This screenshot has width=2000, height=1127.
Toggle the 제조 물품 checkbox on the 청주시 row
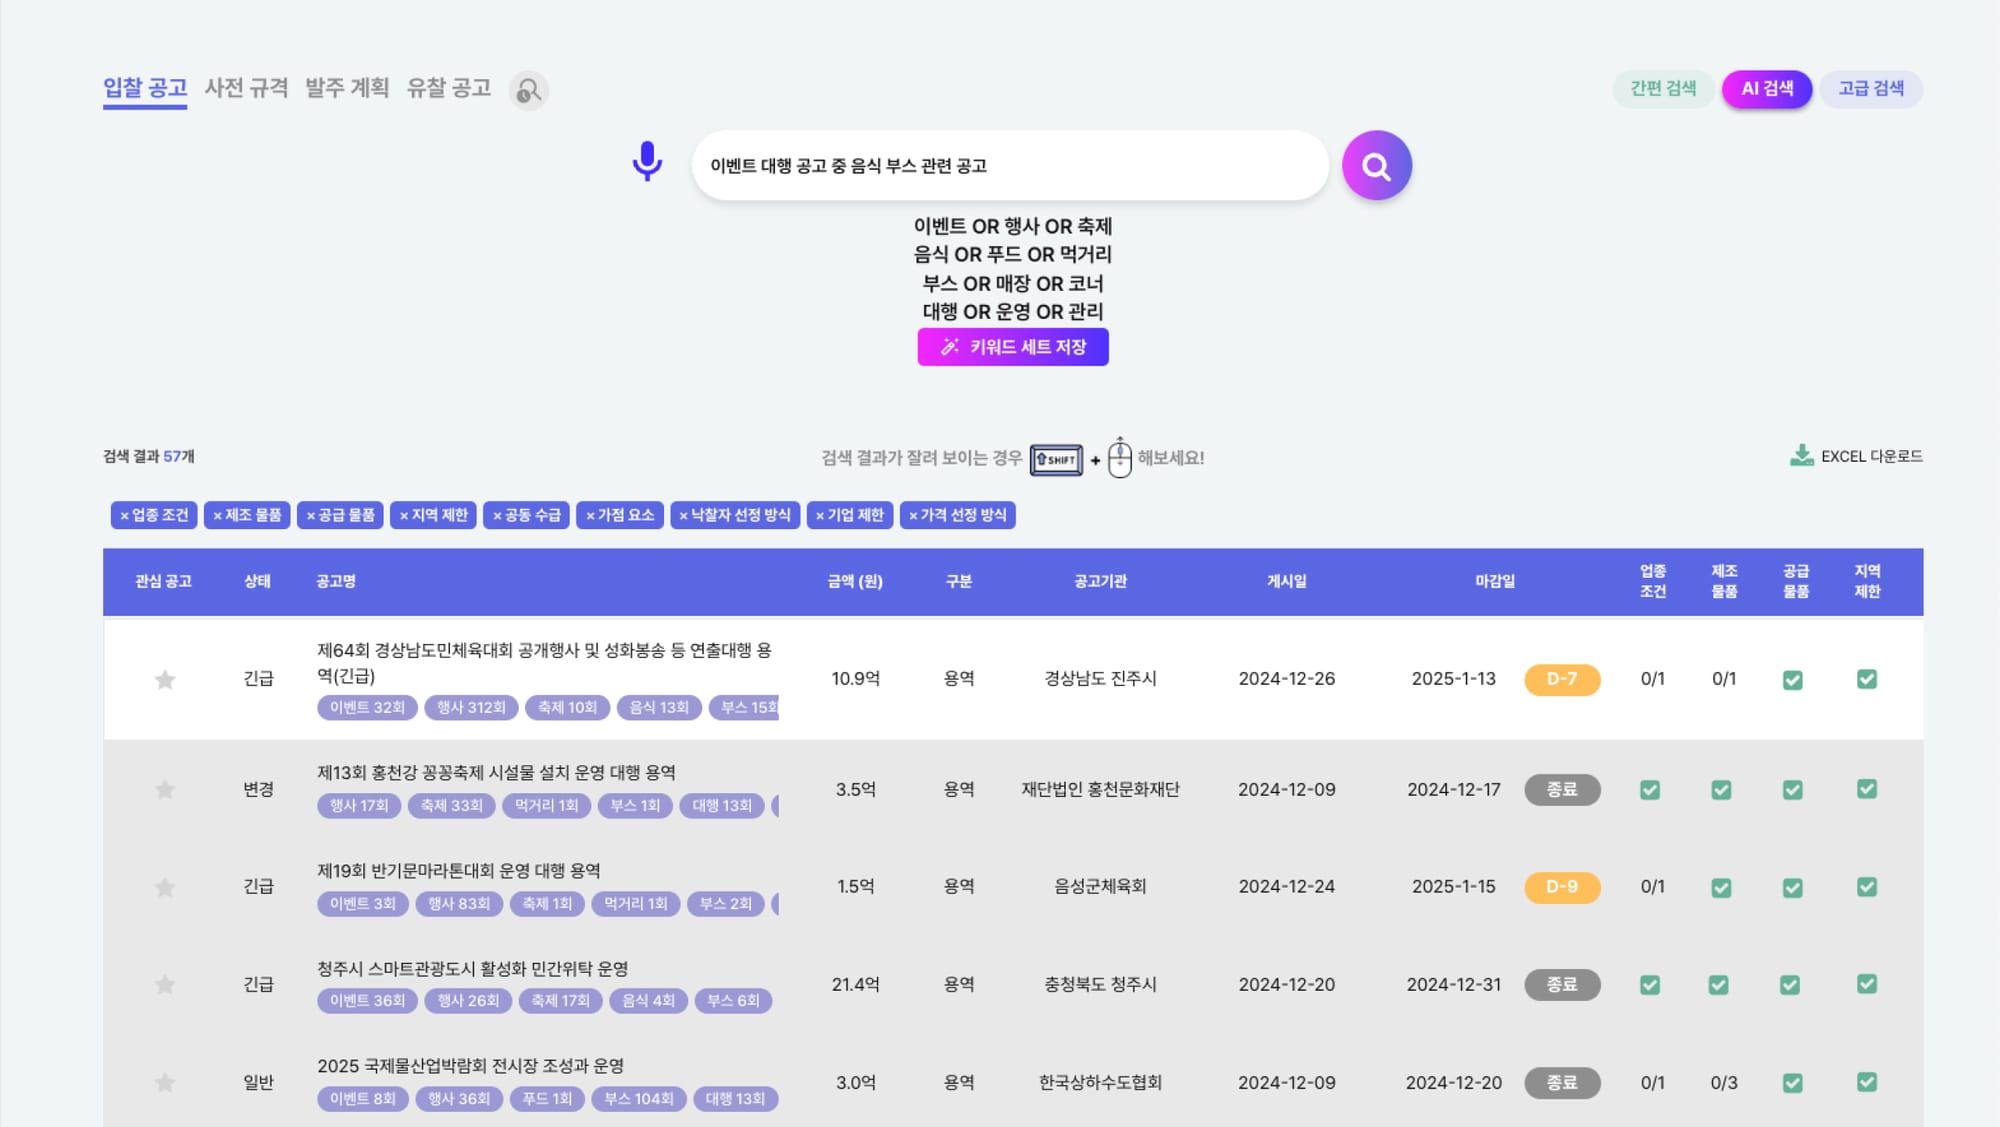(x=1721, y=985)
